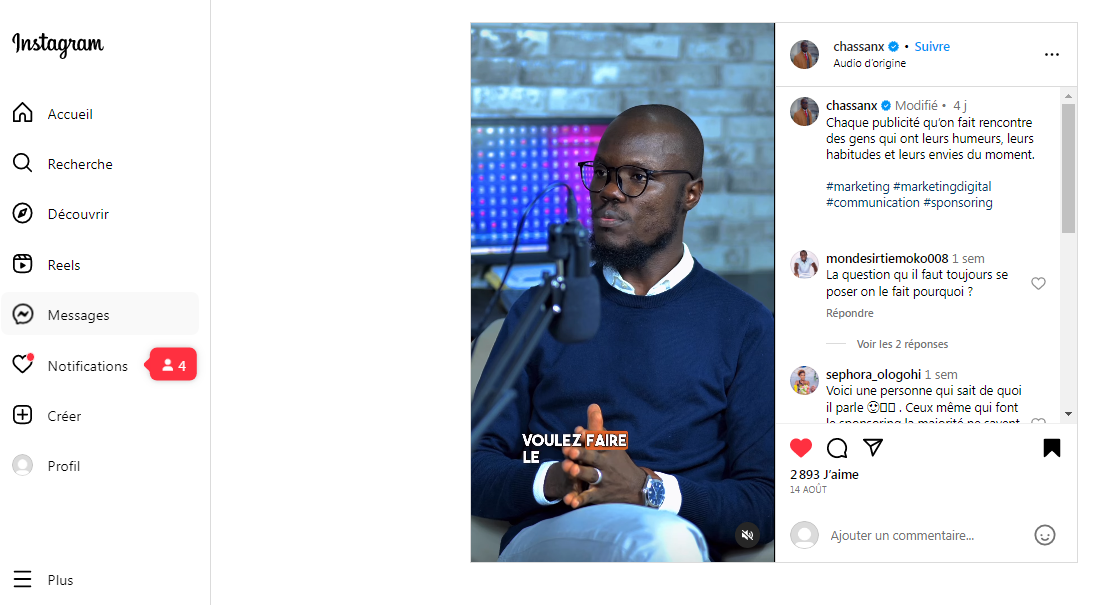Expand Voir les 2 réponses
1095x605 pixels.
click(902, 344)
